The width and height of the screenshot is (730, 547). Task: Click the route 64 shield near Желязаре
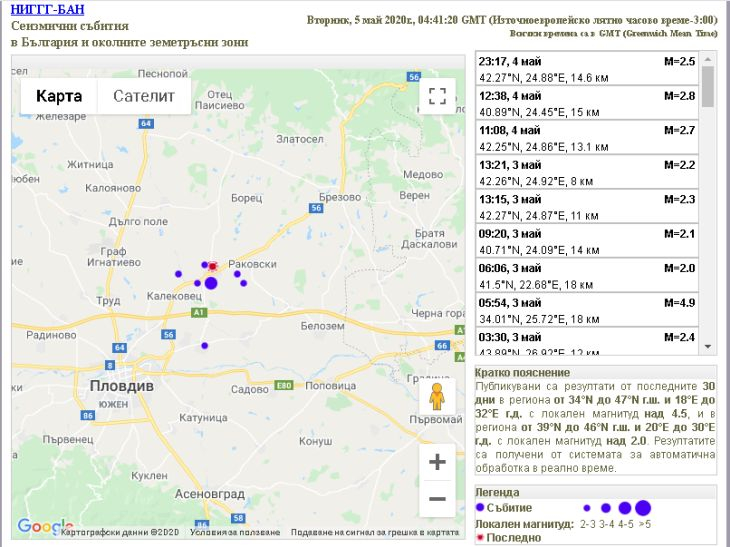[x=146, y=123]
